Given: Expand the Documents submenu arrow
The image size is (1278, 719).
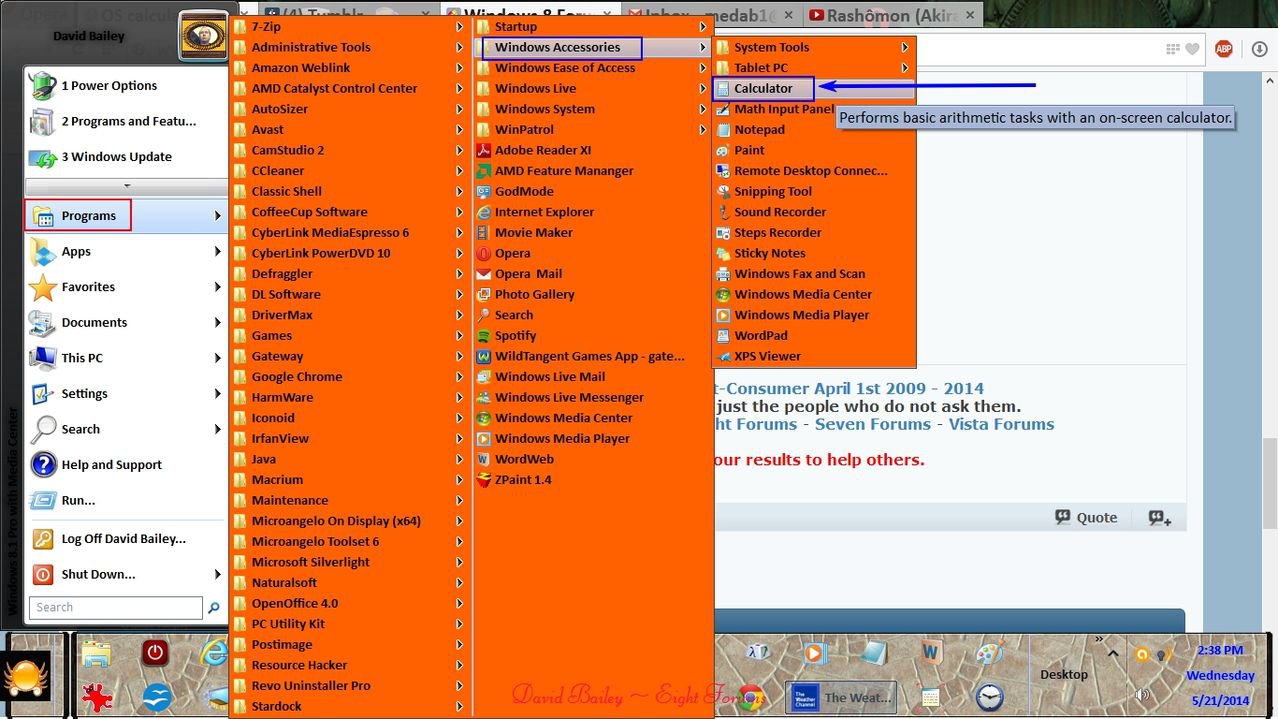Looking at the screenshot, I should [217, 323].
